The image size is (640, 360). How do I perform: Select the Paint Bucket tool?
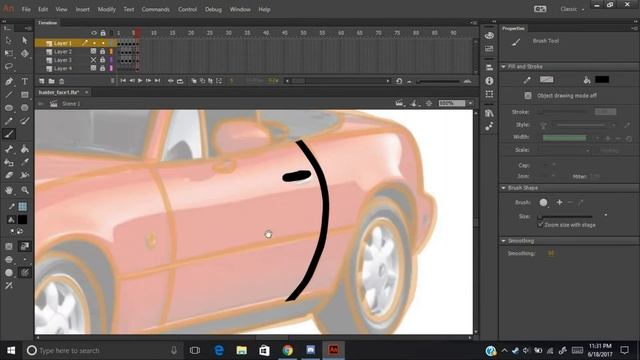[x=24, y=149]
